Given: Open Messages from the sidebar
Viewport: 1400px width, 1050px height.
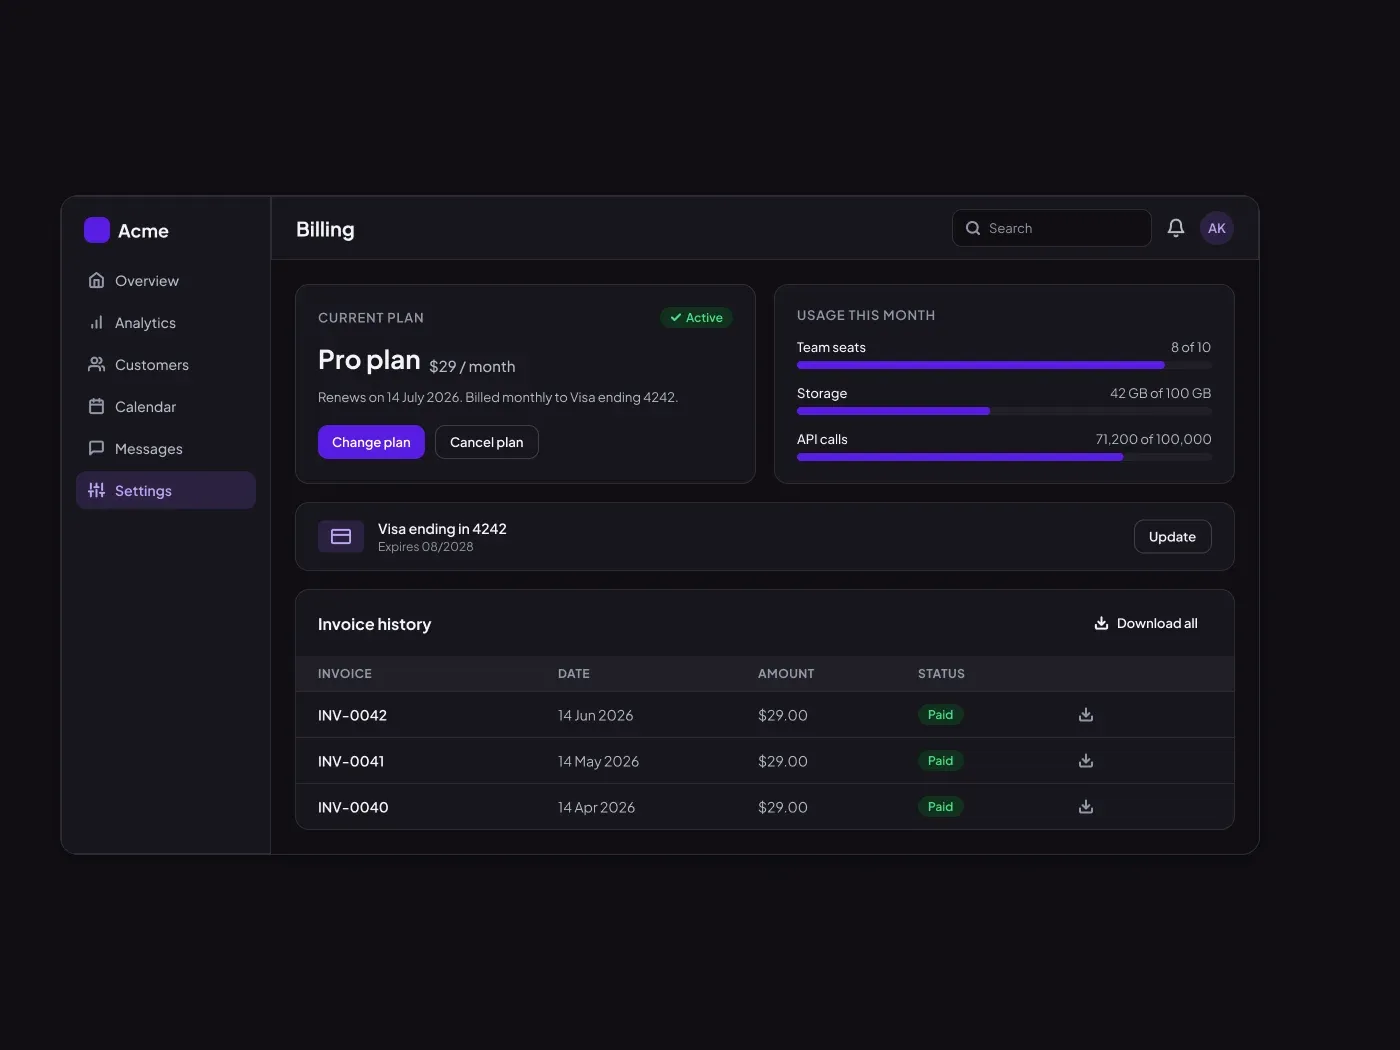Looking at the screenshot, I should click(166, 449).
